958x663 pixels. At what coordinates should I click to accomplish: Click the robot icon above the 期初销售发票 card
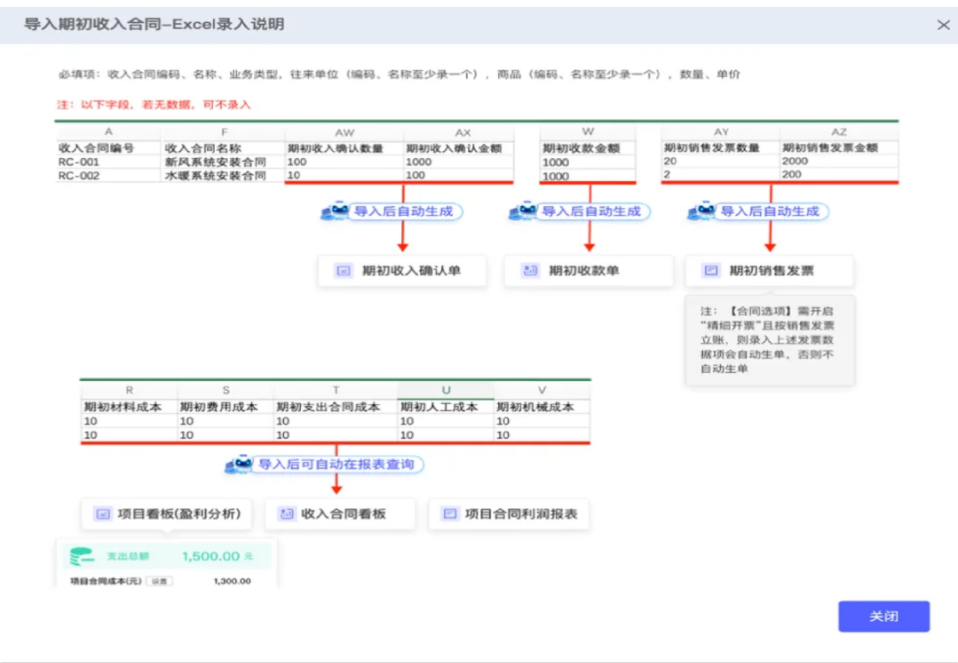[701, 211]
